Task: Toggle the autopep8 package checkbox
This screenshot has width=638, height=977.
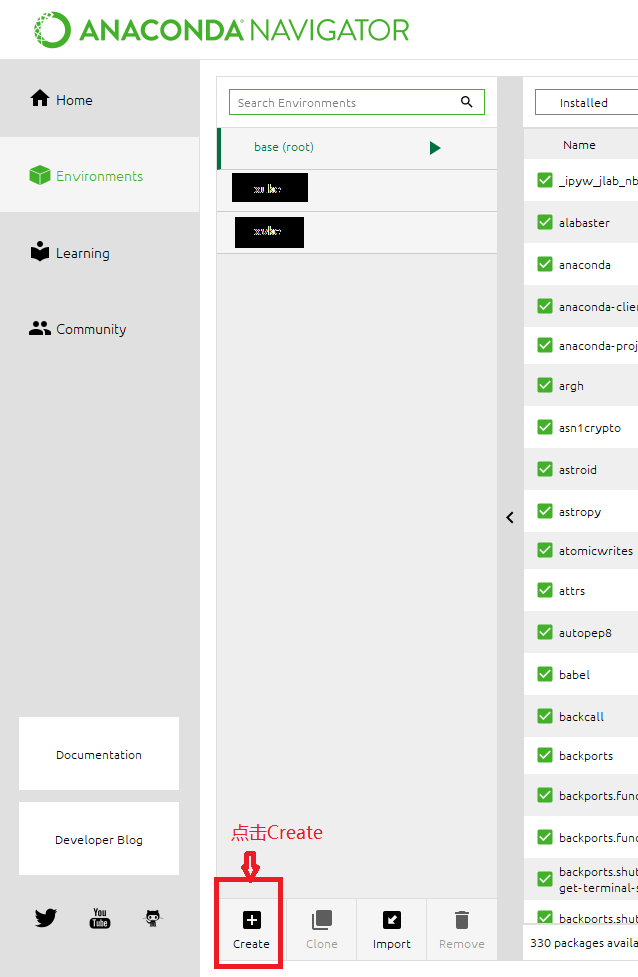Action: point(545,632)
